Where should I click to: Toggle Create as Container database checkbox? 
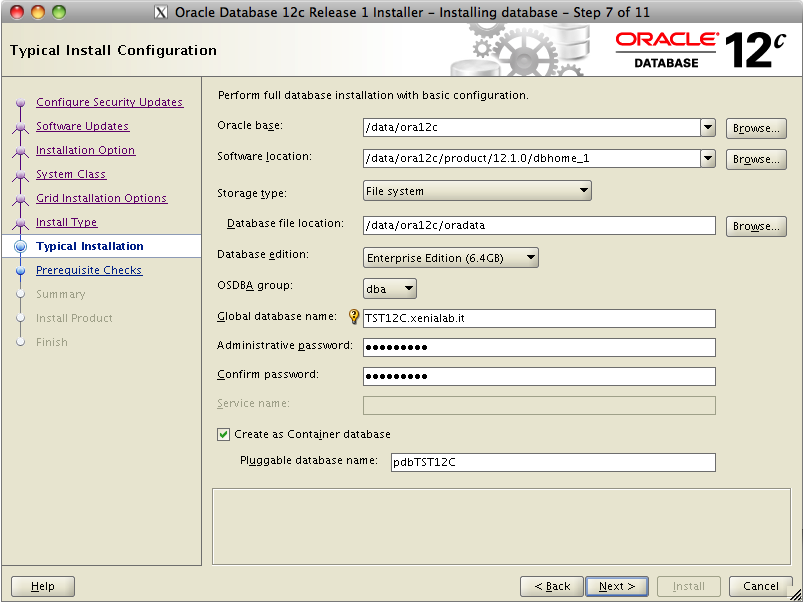223,435
